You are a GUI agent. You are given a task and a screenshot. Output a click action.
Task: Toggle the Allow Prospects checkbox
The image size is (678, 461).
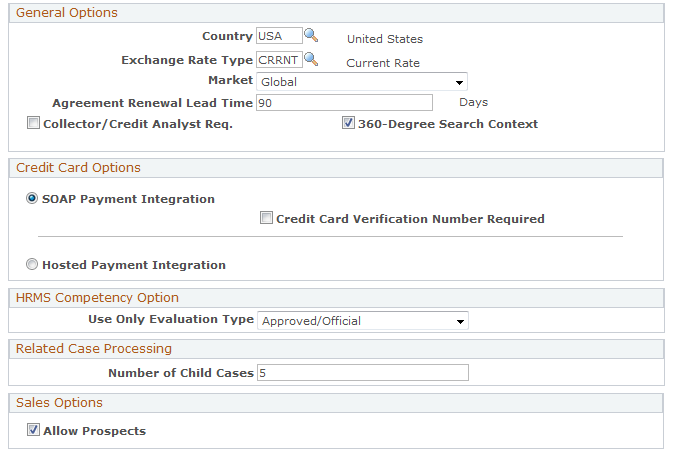click(x=33, y=430)
